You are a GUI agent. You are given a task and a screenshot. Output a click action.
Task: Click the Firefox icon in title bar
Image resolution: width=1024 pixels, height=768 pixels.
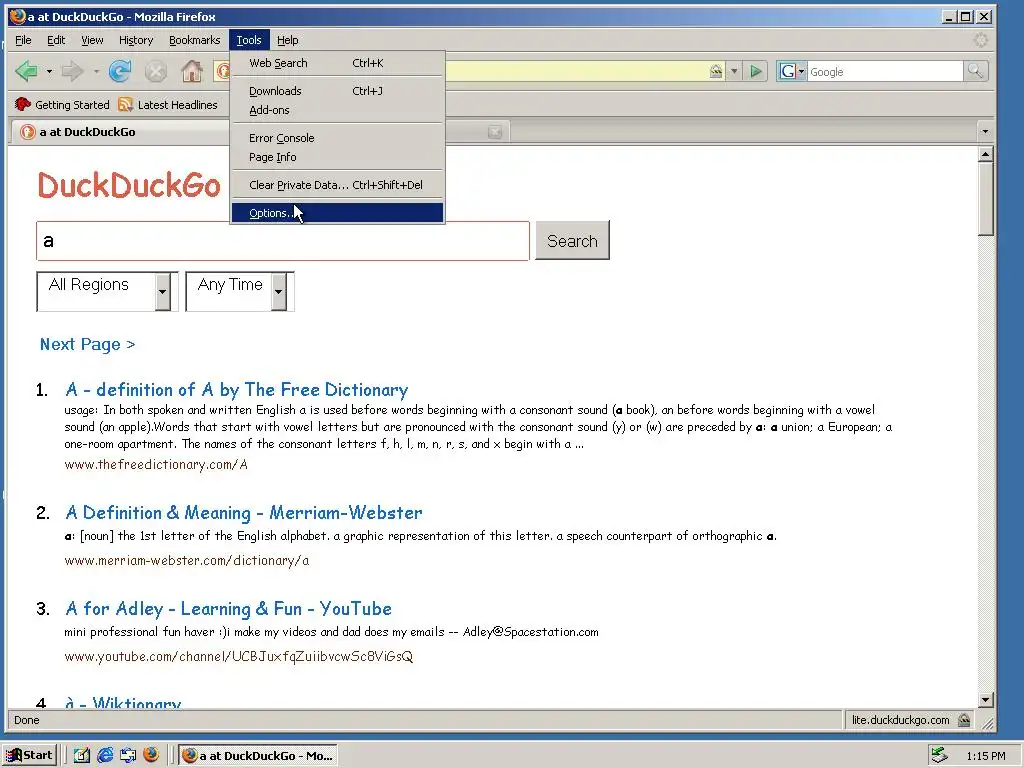click(x=18, y=16)
